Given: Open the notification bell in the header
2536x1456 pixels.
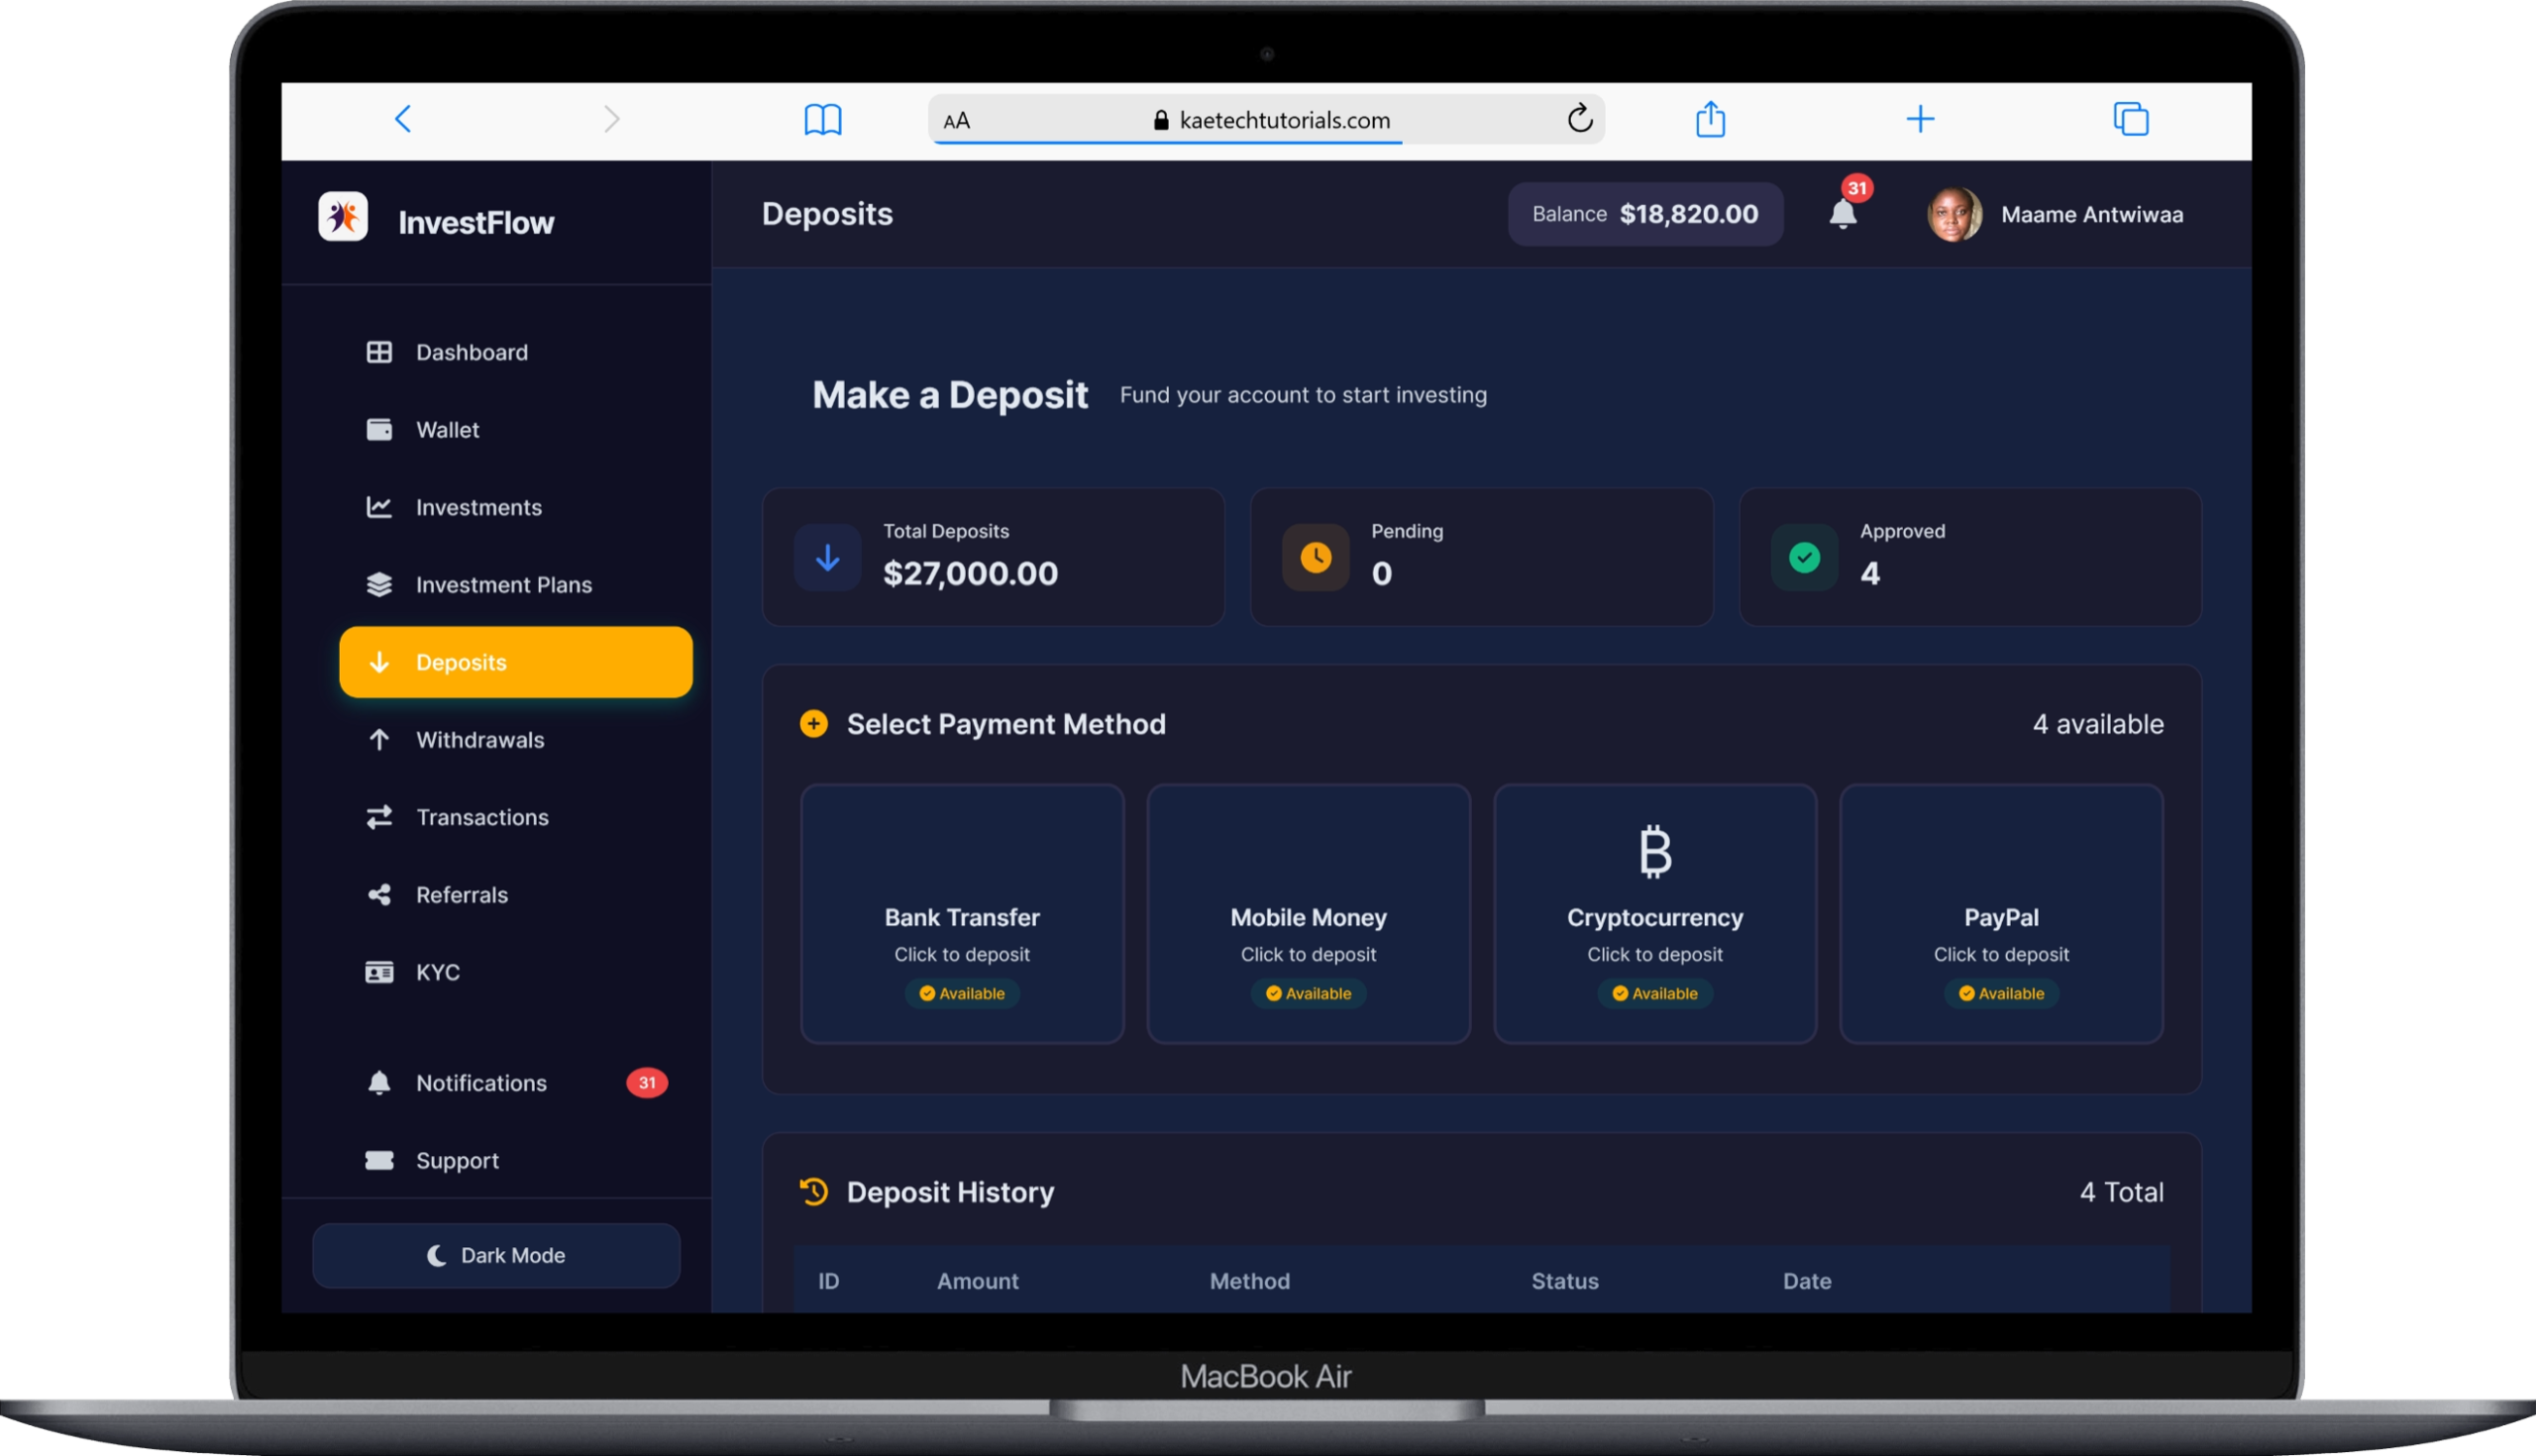Looking at the screenshot, I should coord(1843,214).
